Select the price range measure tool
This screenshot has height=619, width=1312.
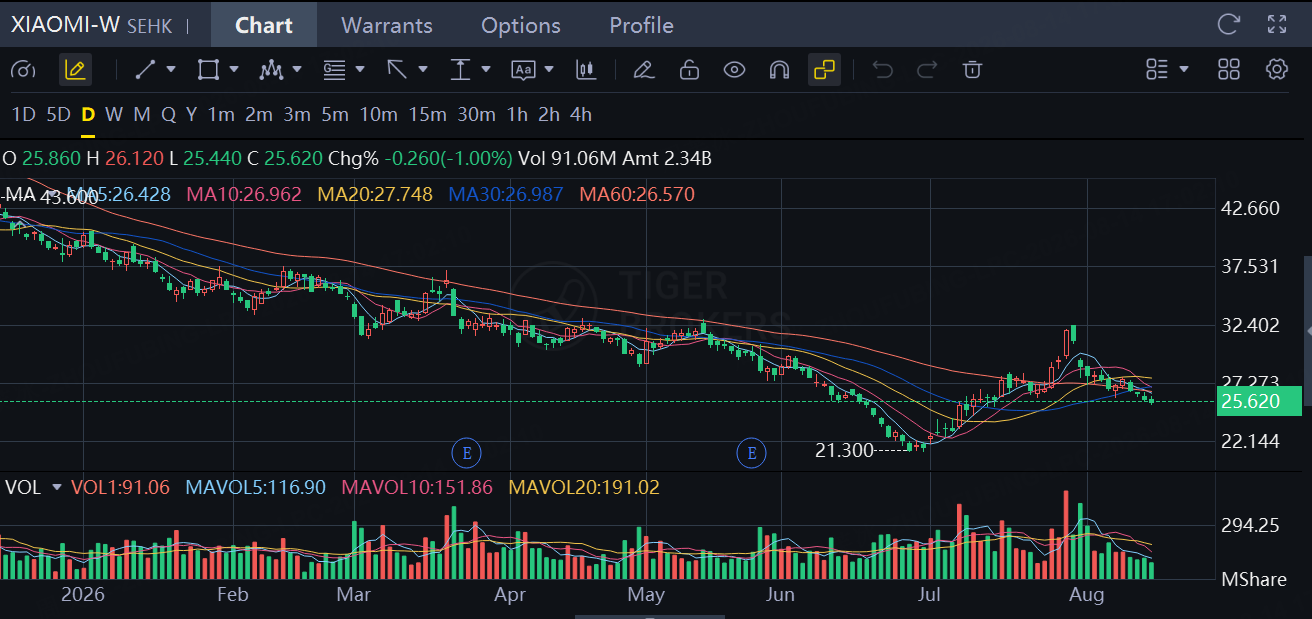click(x=460, y=70)
